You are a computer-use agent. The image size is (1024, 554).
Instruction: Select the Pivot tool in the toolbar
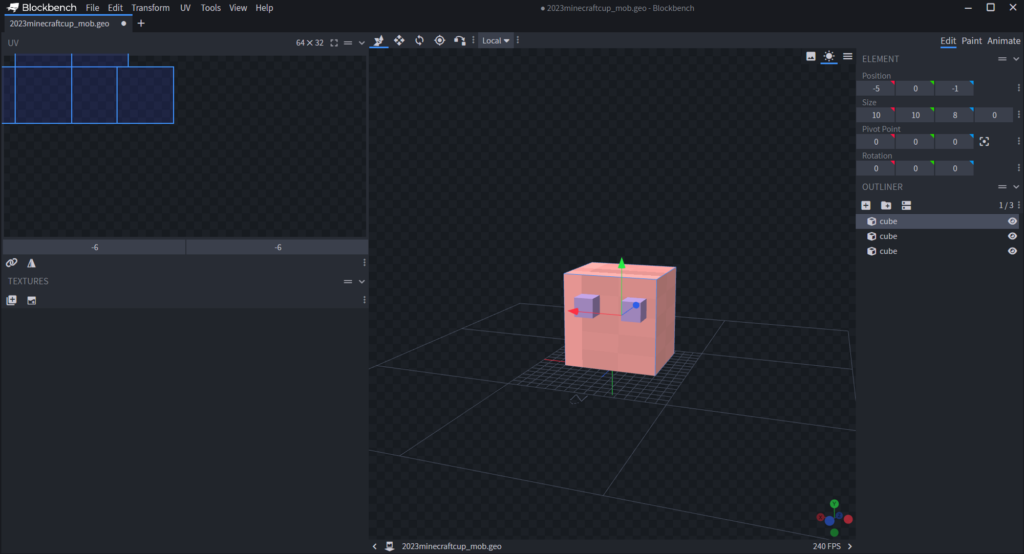tap(439, 40)
